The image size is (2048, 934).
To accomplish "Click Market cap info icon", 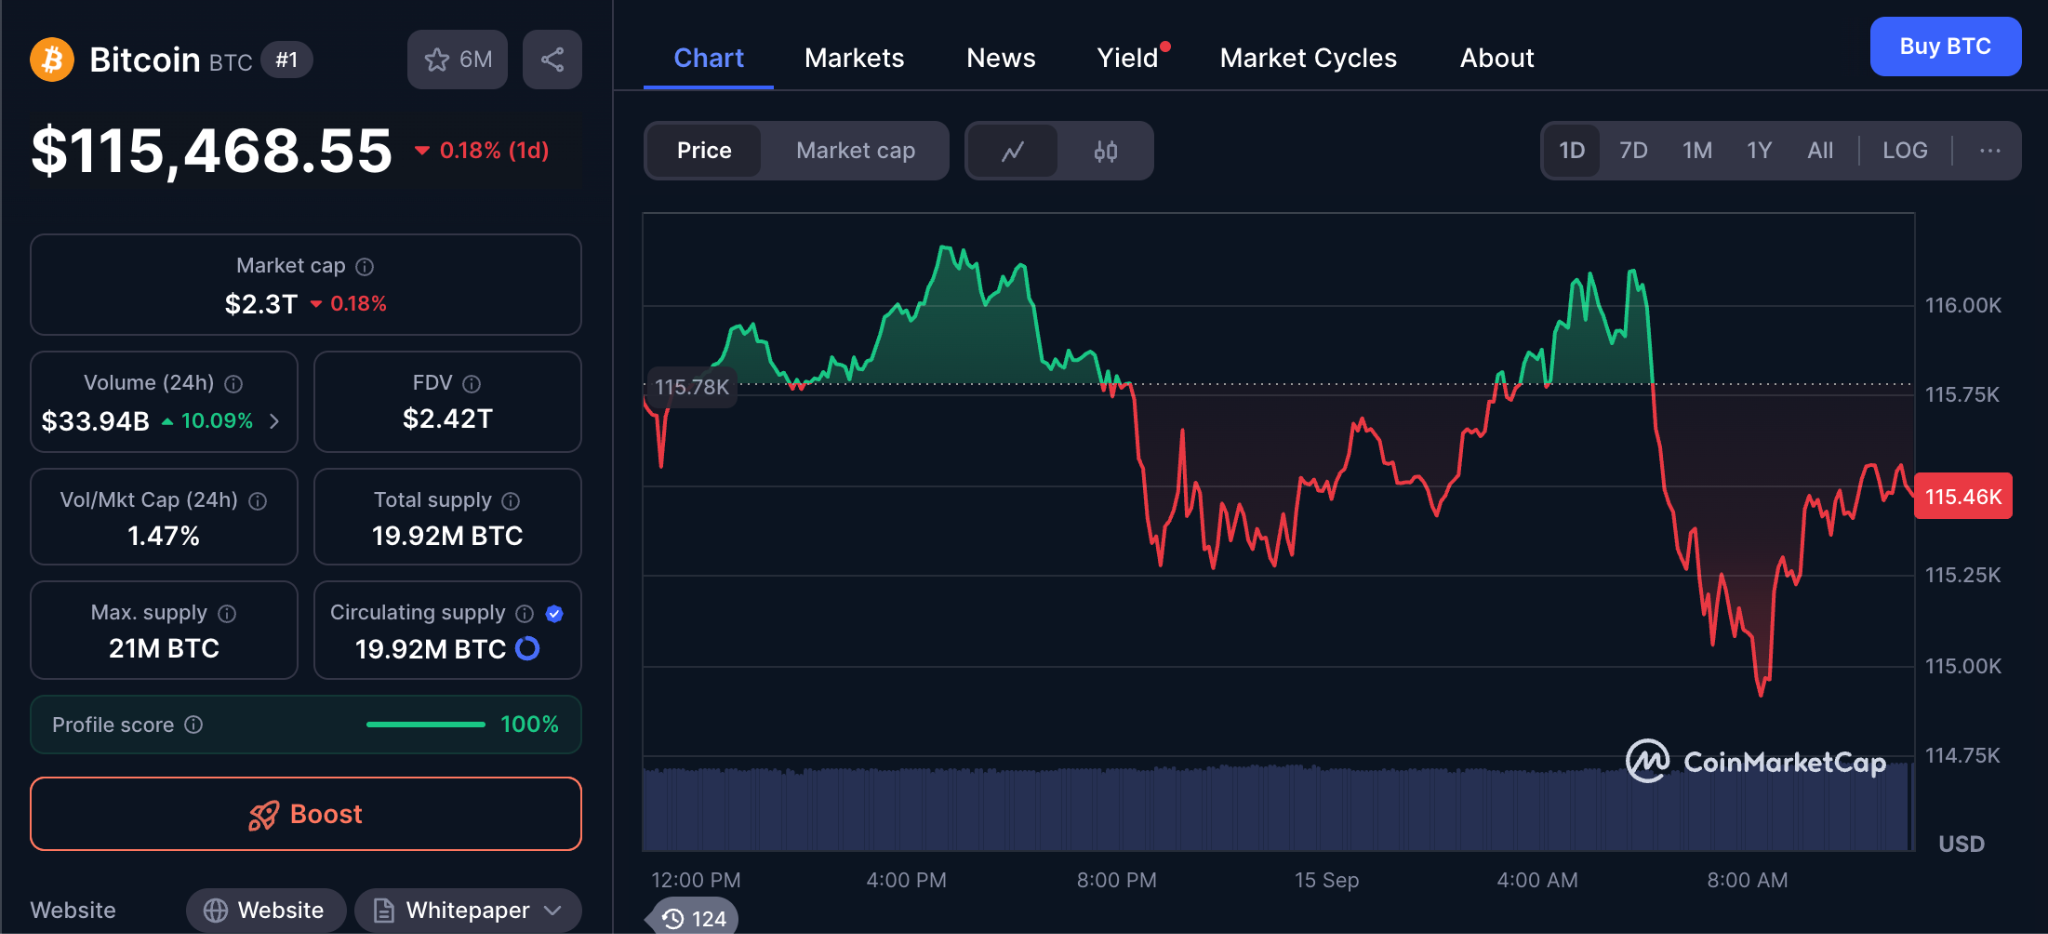I will coord(365,267).
